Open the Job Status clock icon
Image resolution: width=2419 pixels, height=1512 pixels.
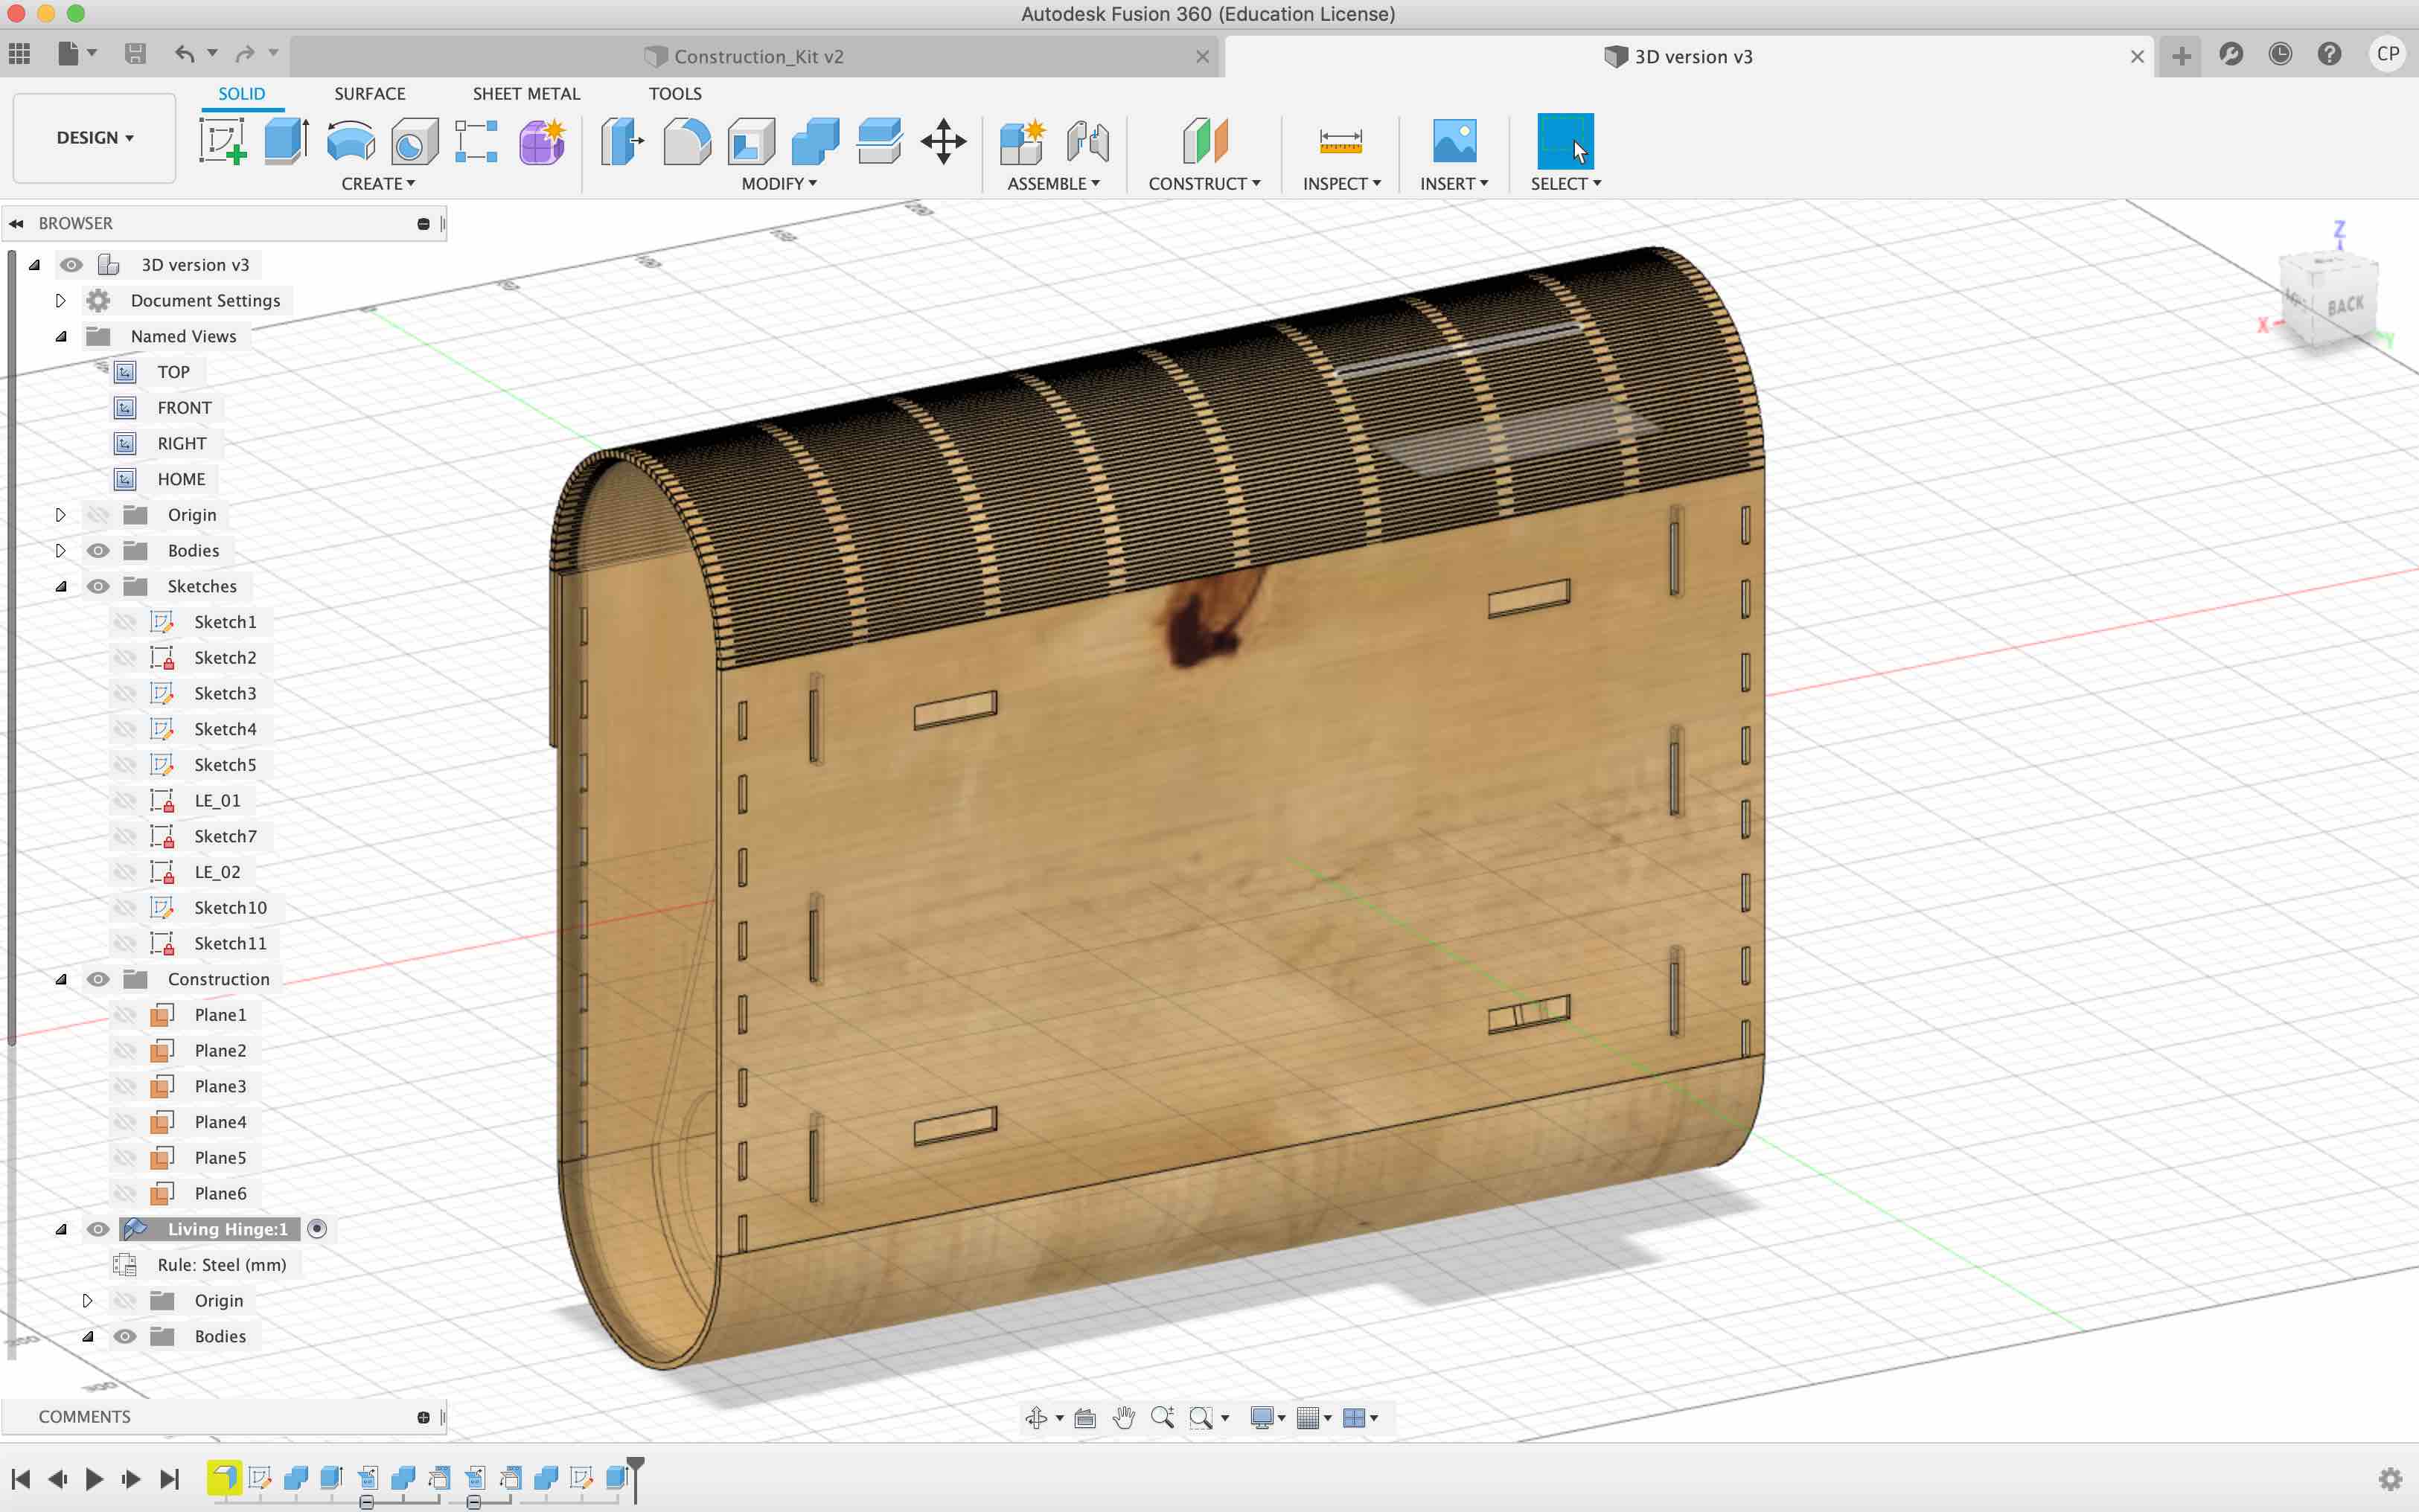tap(2280, 54)
